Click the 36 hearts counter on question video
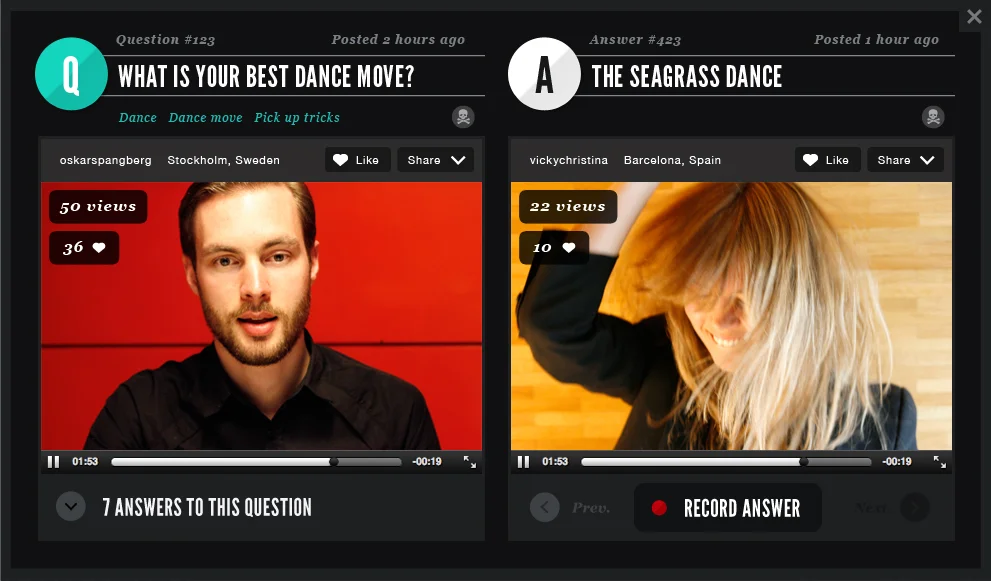Screen dimensions: 991x581 tap(84, 248)
